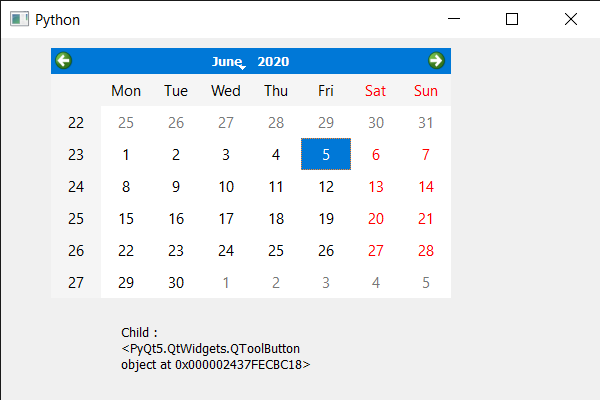Click the 2020 year field
Screen dimensions: 600x400
coord(273,62)
